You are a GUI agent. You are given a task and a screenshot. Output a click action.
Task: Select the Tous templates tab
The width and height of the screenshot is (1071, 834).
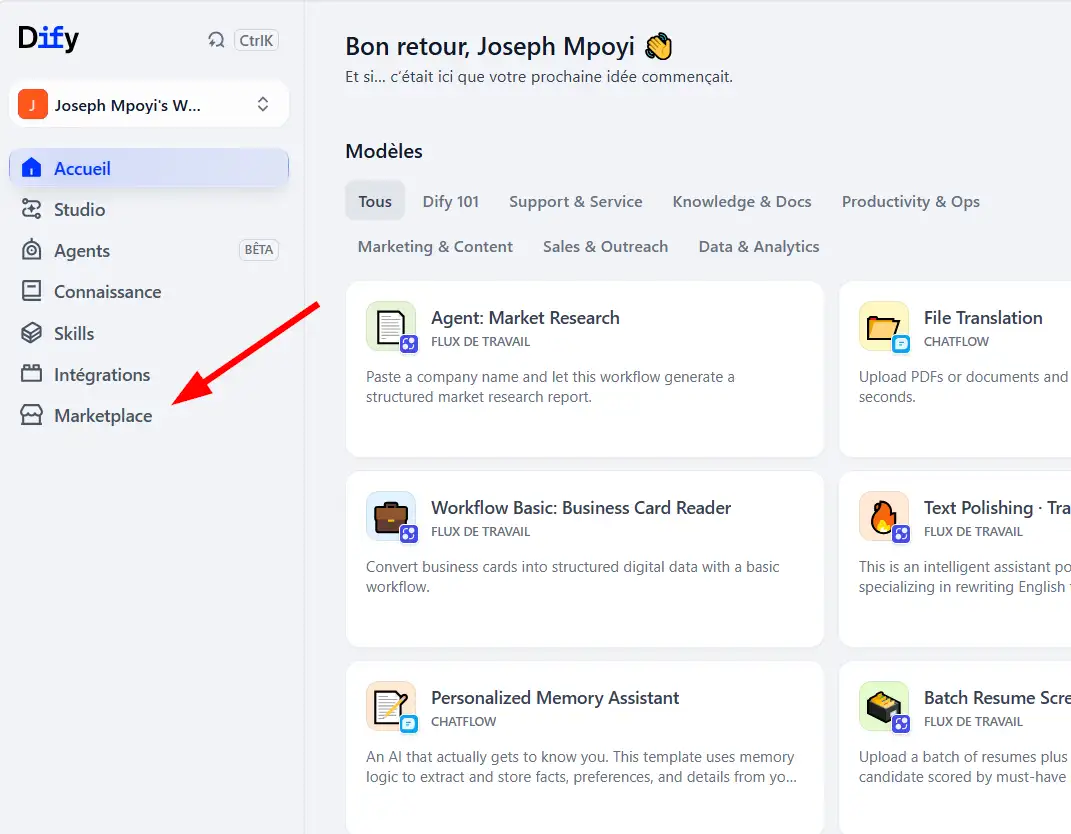coord(375,201)
